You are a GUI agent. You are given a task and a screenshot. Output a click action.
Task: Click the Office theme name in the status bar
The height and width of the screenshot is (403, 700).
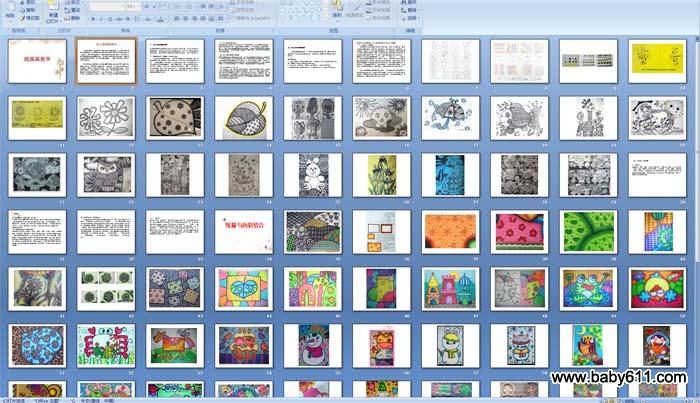tap(47, 401)
